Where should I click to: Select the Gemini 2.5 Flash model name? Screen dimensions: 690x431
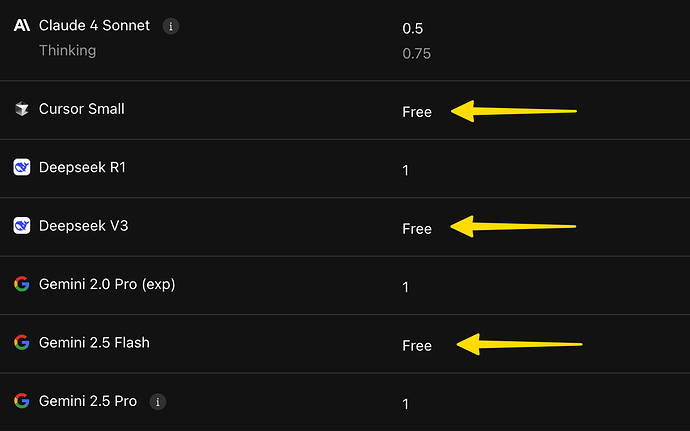point(94,343)
